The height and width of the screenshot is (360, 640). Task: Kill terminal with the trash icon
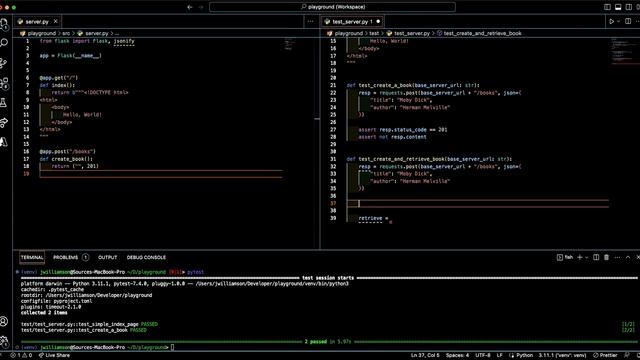coord(607,258)
